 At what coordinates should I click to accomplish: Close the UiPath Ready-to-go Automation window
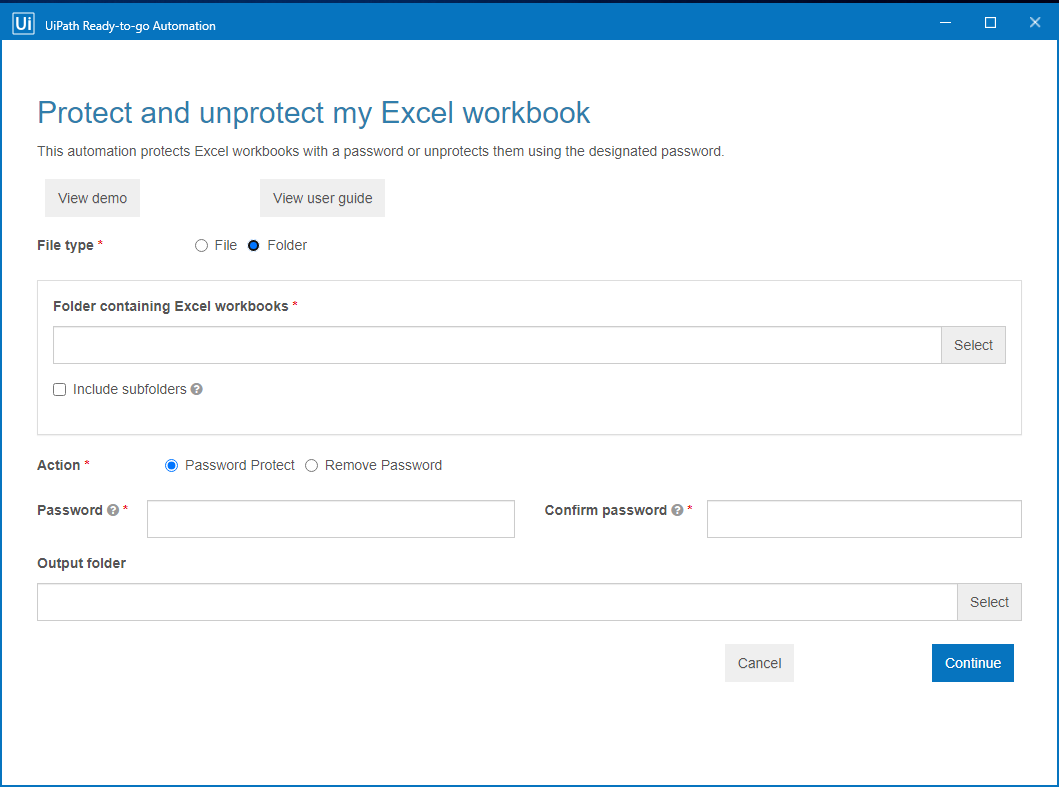pyautogui.click(x=1035, y=23)
